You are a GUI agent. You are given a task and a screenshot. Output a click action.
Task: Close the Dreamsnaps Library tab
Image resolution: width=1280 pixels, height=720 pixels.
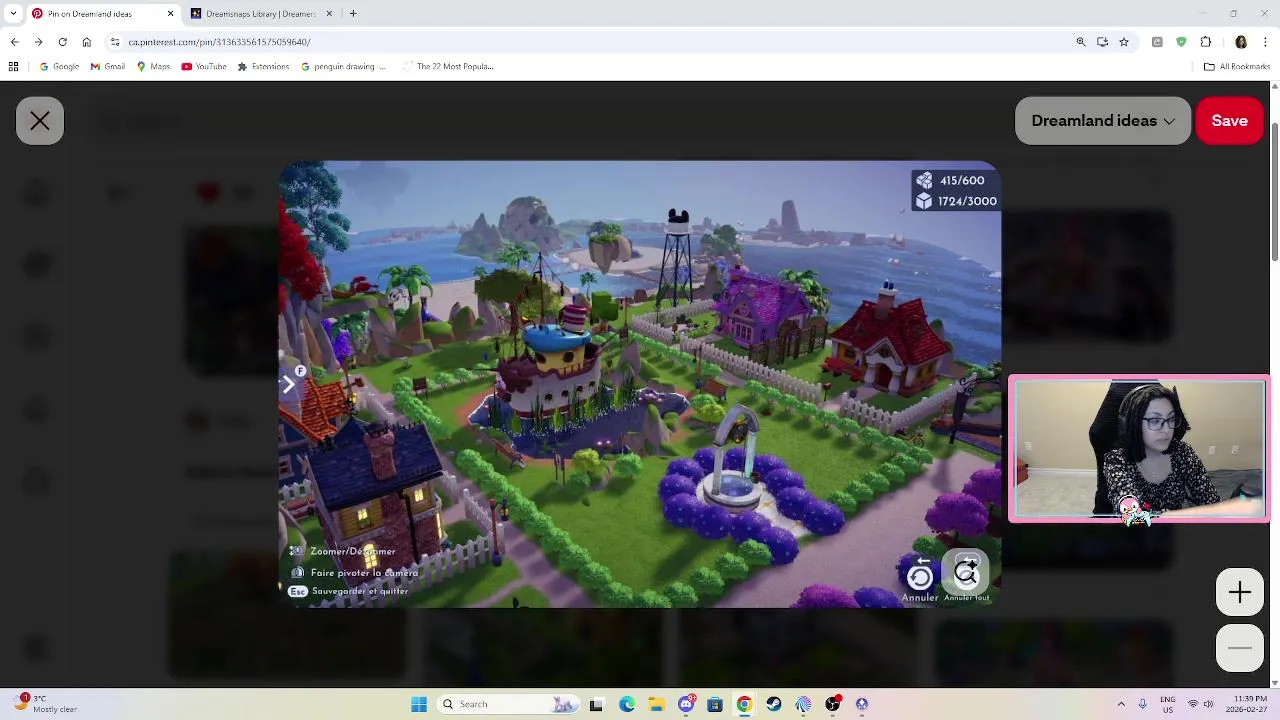click(329, 14)
